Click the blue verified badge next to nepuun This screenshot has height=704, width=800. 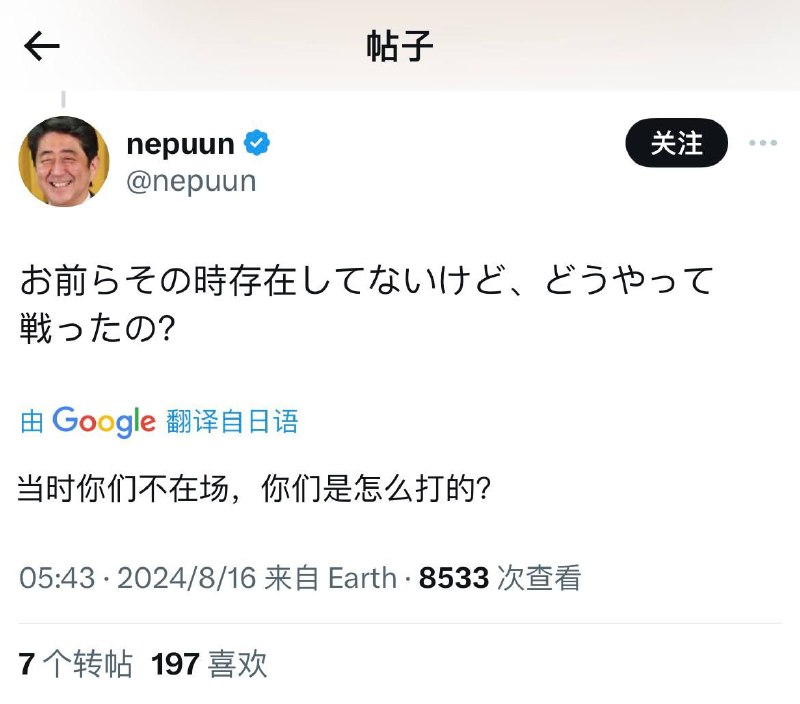coord(257,143)
